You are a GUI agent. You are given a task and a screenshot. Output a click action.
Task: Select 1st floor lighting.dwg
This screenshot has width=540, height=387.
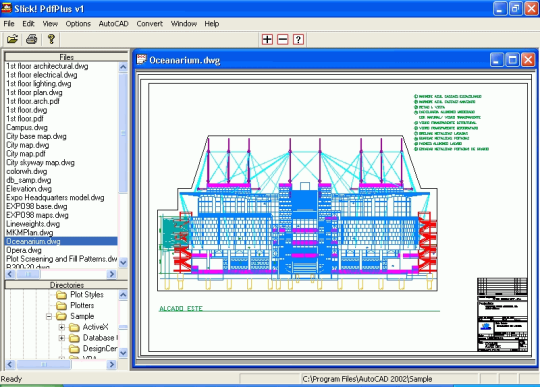pyautogui.click(x=39, y=84)
